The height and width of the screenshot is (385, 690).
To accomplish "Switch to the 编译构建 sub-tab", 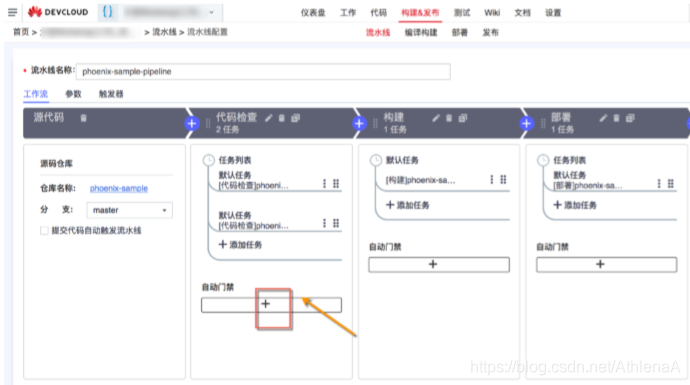I will [x=421, y=33].
